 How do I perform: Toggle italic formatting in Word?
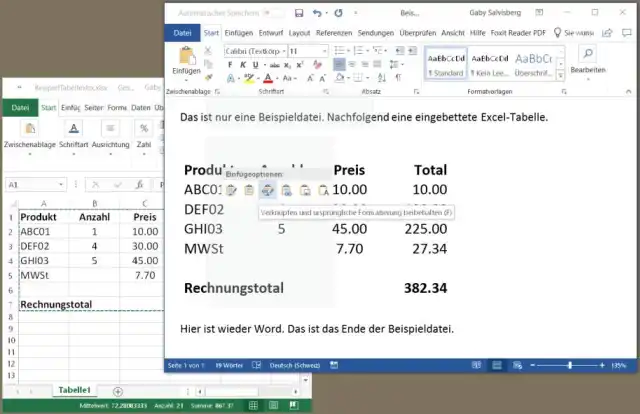coord(242,65)
